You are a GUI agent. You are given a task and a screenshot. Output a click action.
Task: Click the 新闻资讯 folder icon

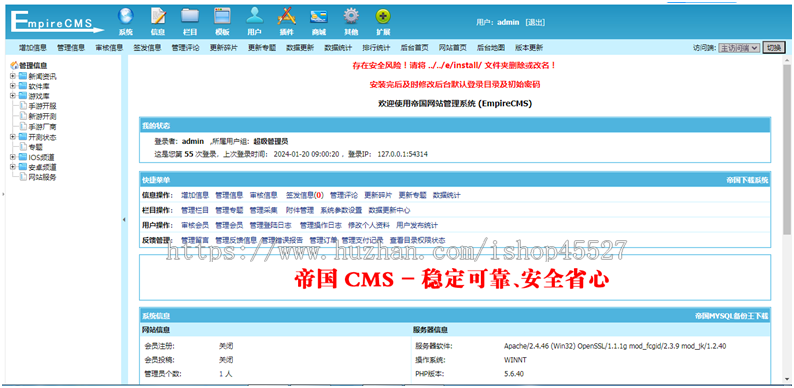click(x=23, y=76)
